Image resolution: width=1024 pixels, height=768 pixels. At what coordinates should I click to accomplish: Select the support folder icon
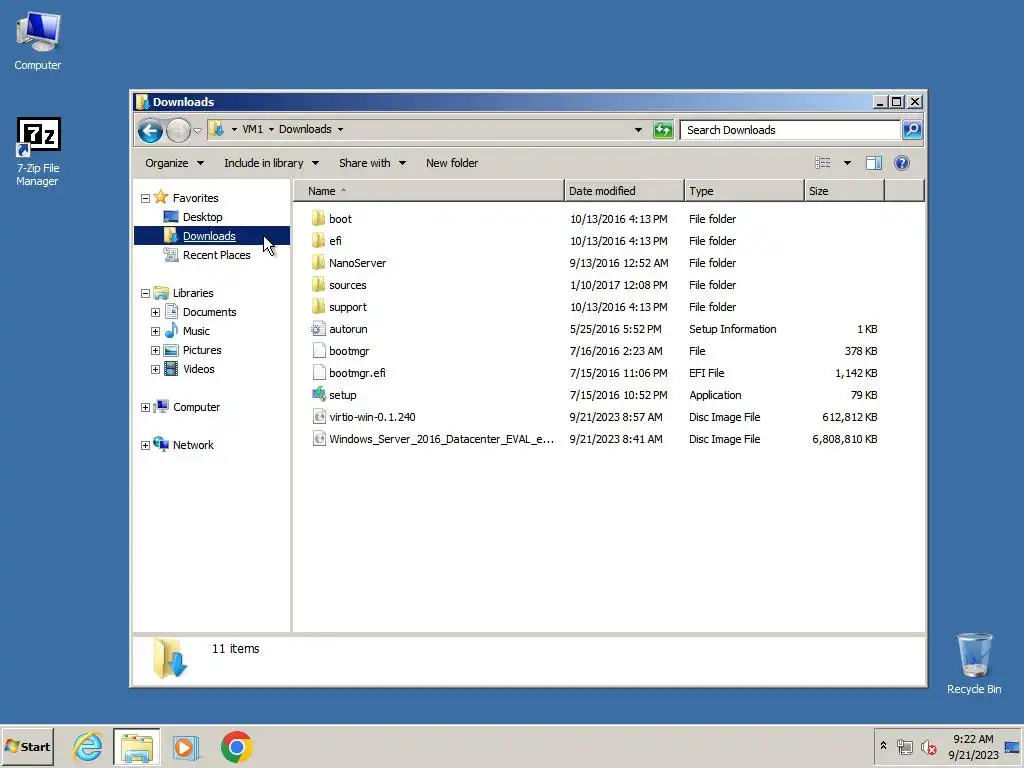click(318, 306)
